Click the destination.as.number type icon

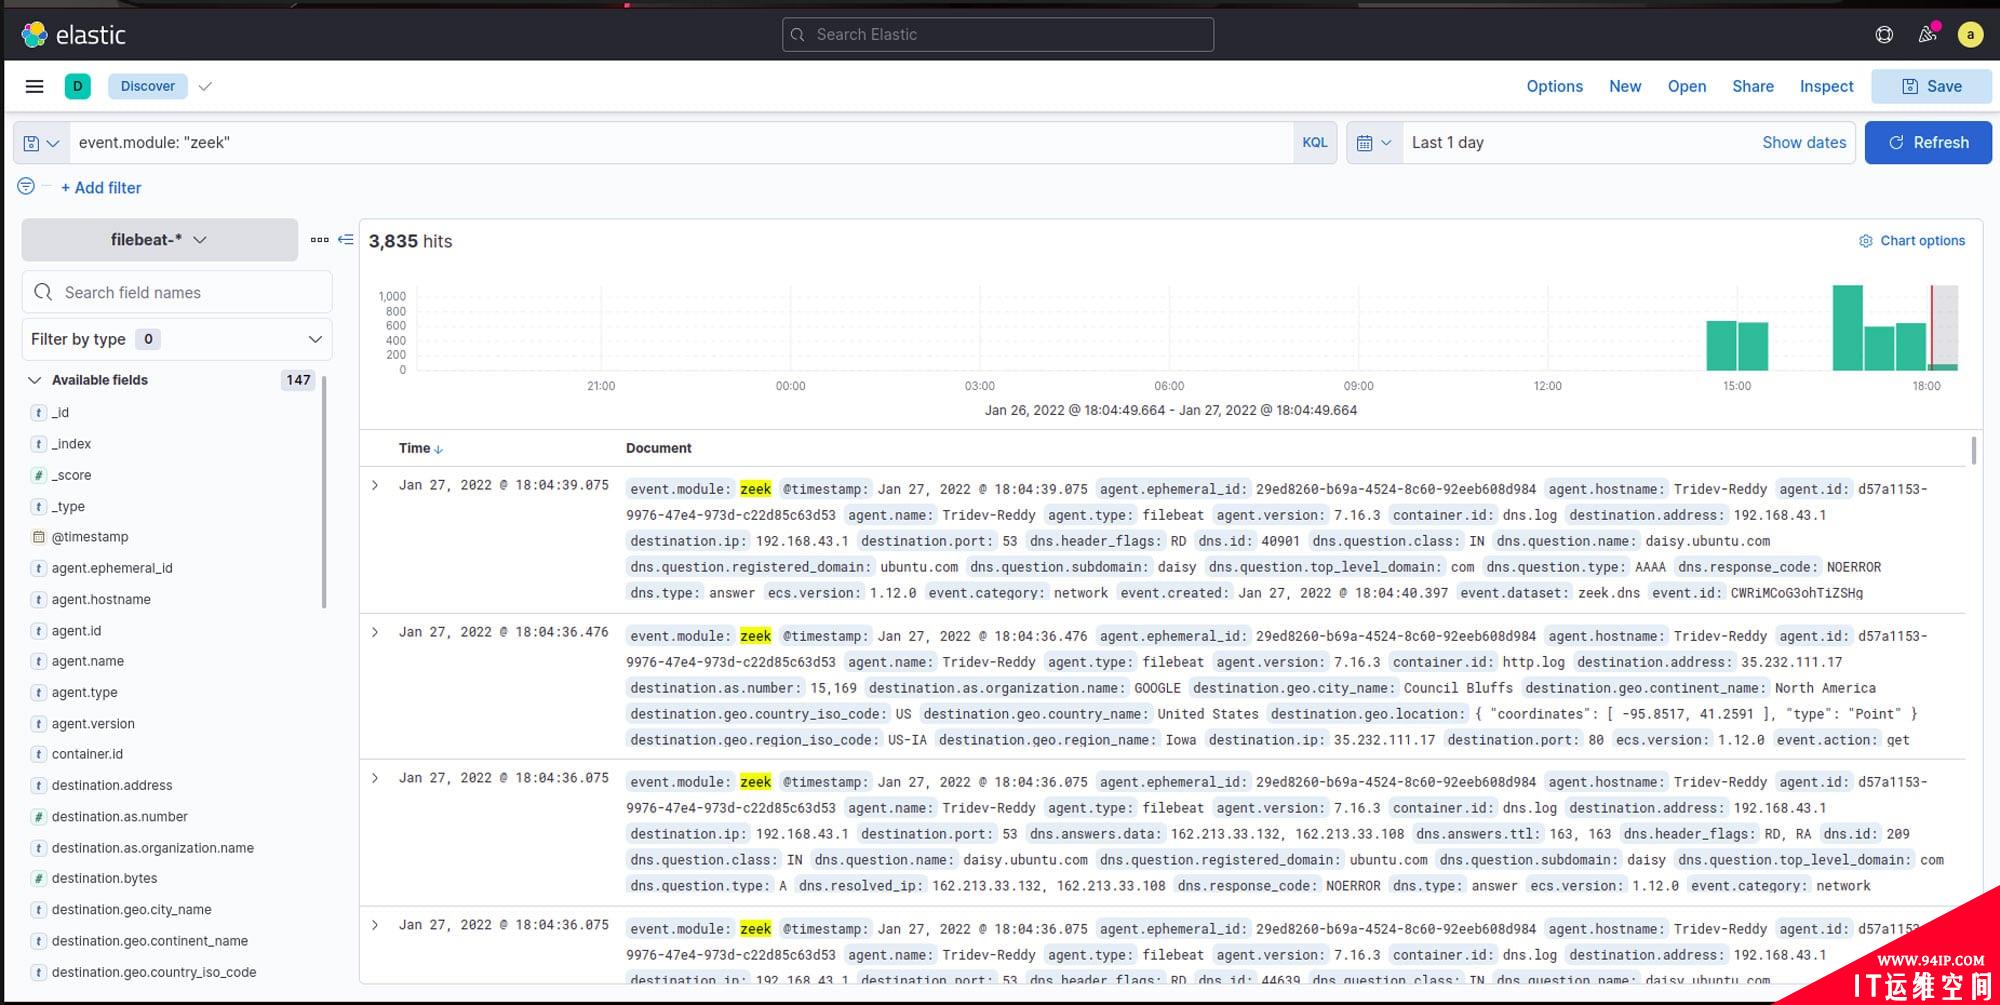click(x=38, y=817)
